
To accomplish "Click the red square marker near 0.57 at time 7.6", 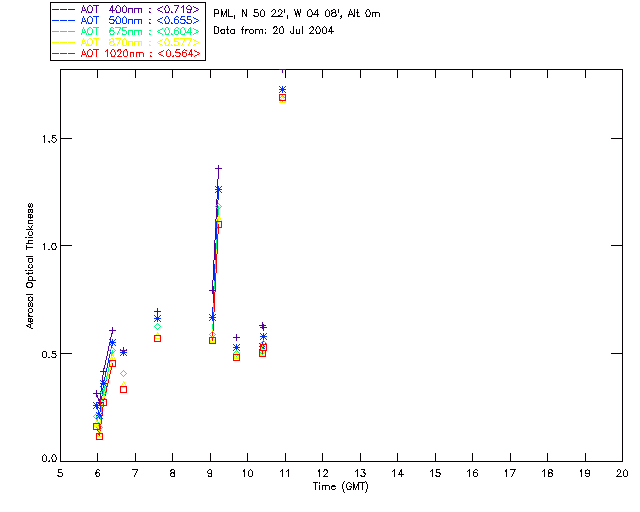I will [158, 338].
